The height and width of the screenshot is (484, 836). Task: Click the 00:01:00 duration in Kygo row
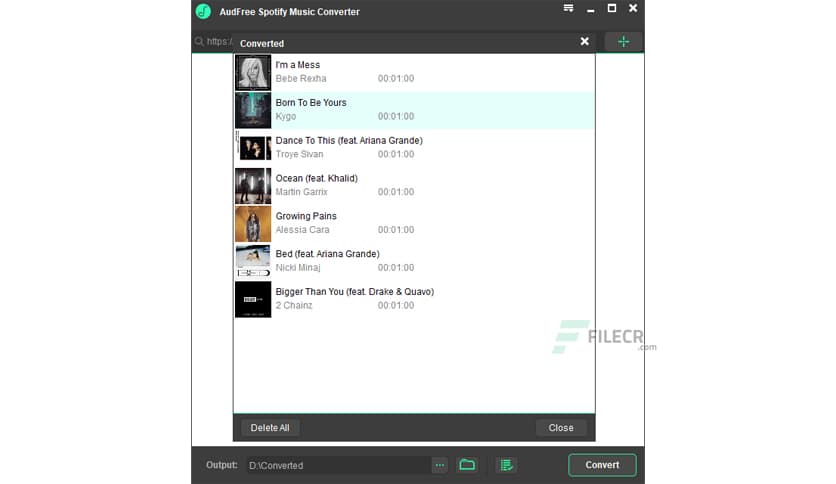click(x=396, y=116)
